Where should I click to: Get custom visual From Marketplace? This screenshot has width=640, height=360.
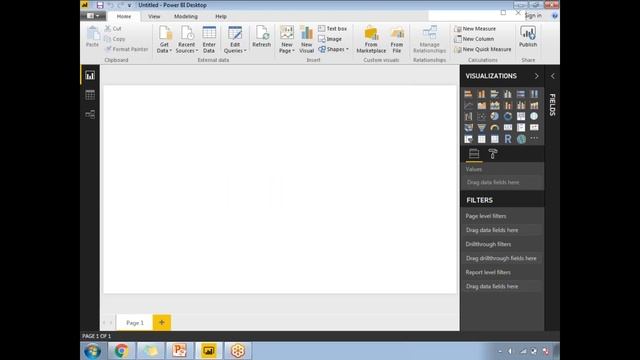pyautogui.click(x=371, y=40)
